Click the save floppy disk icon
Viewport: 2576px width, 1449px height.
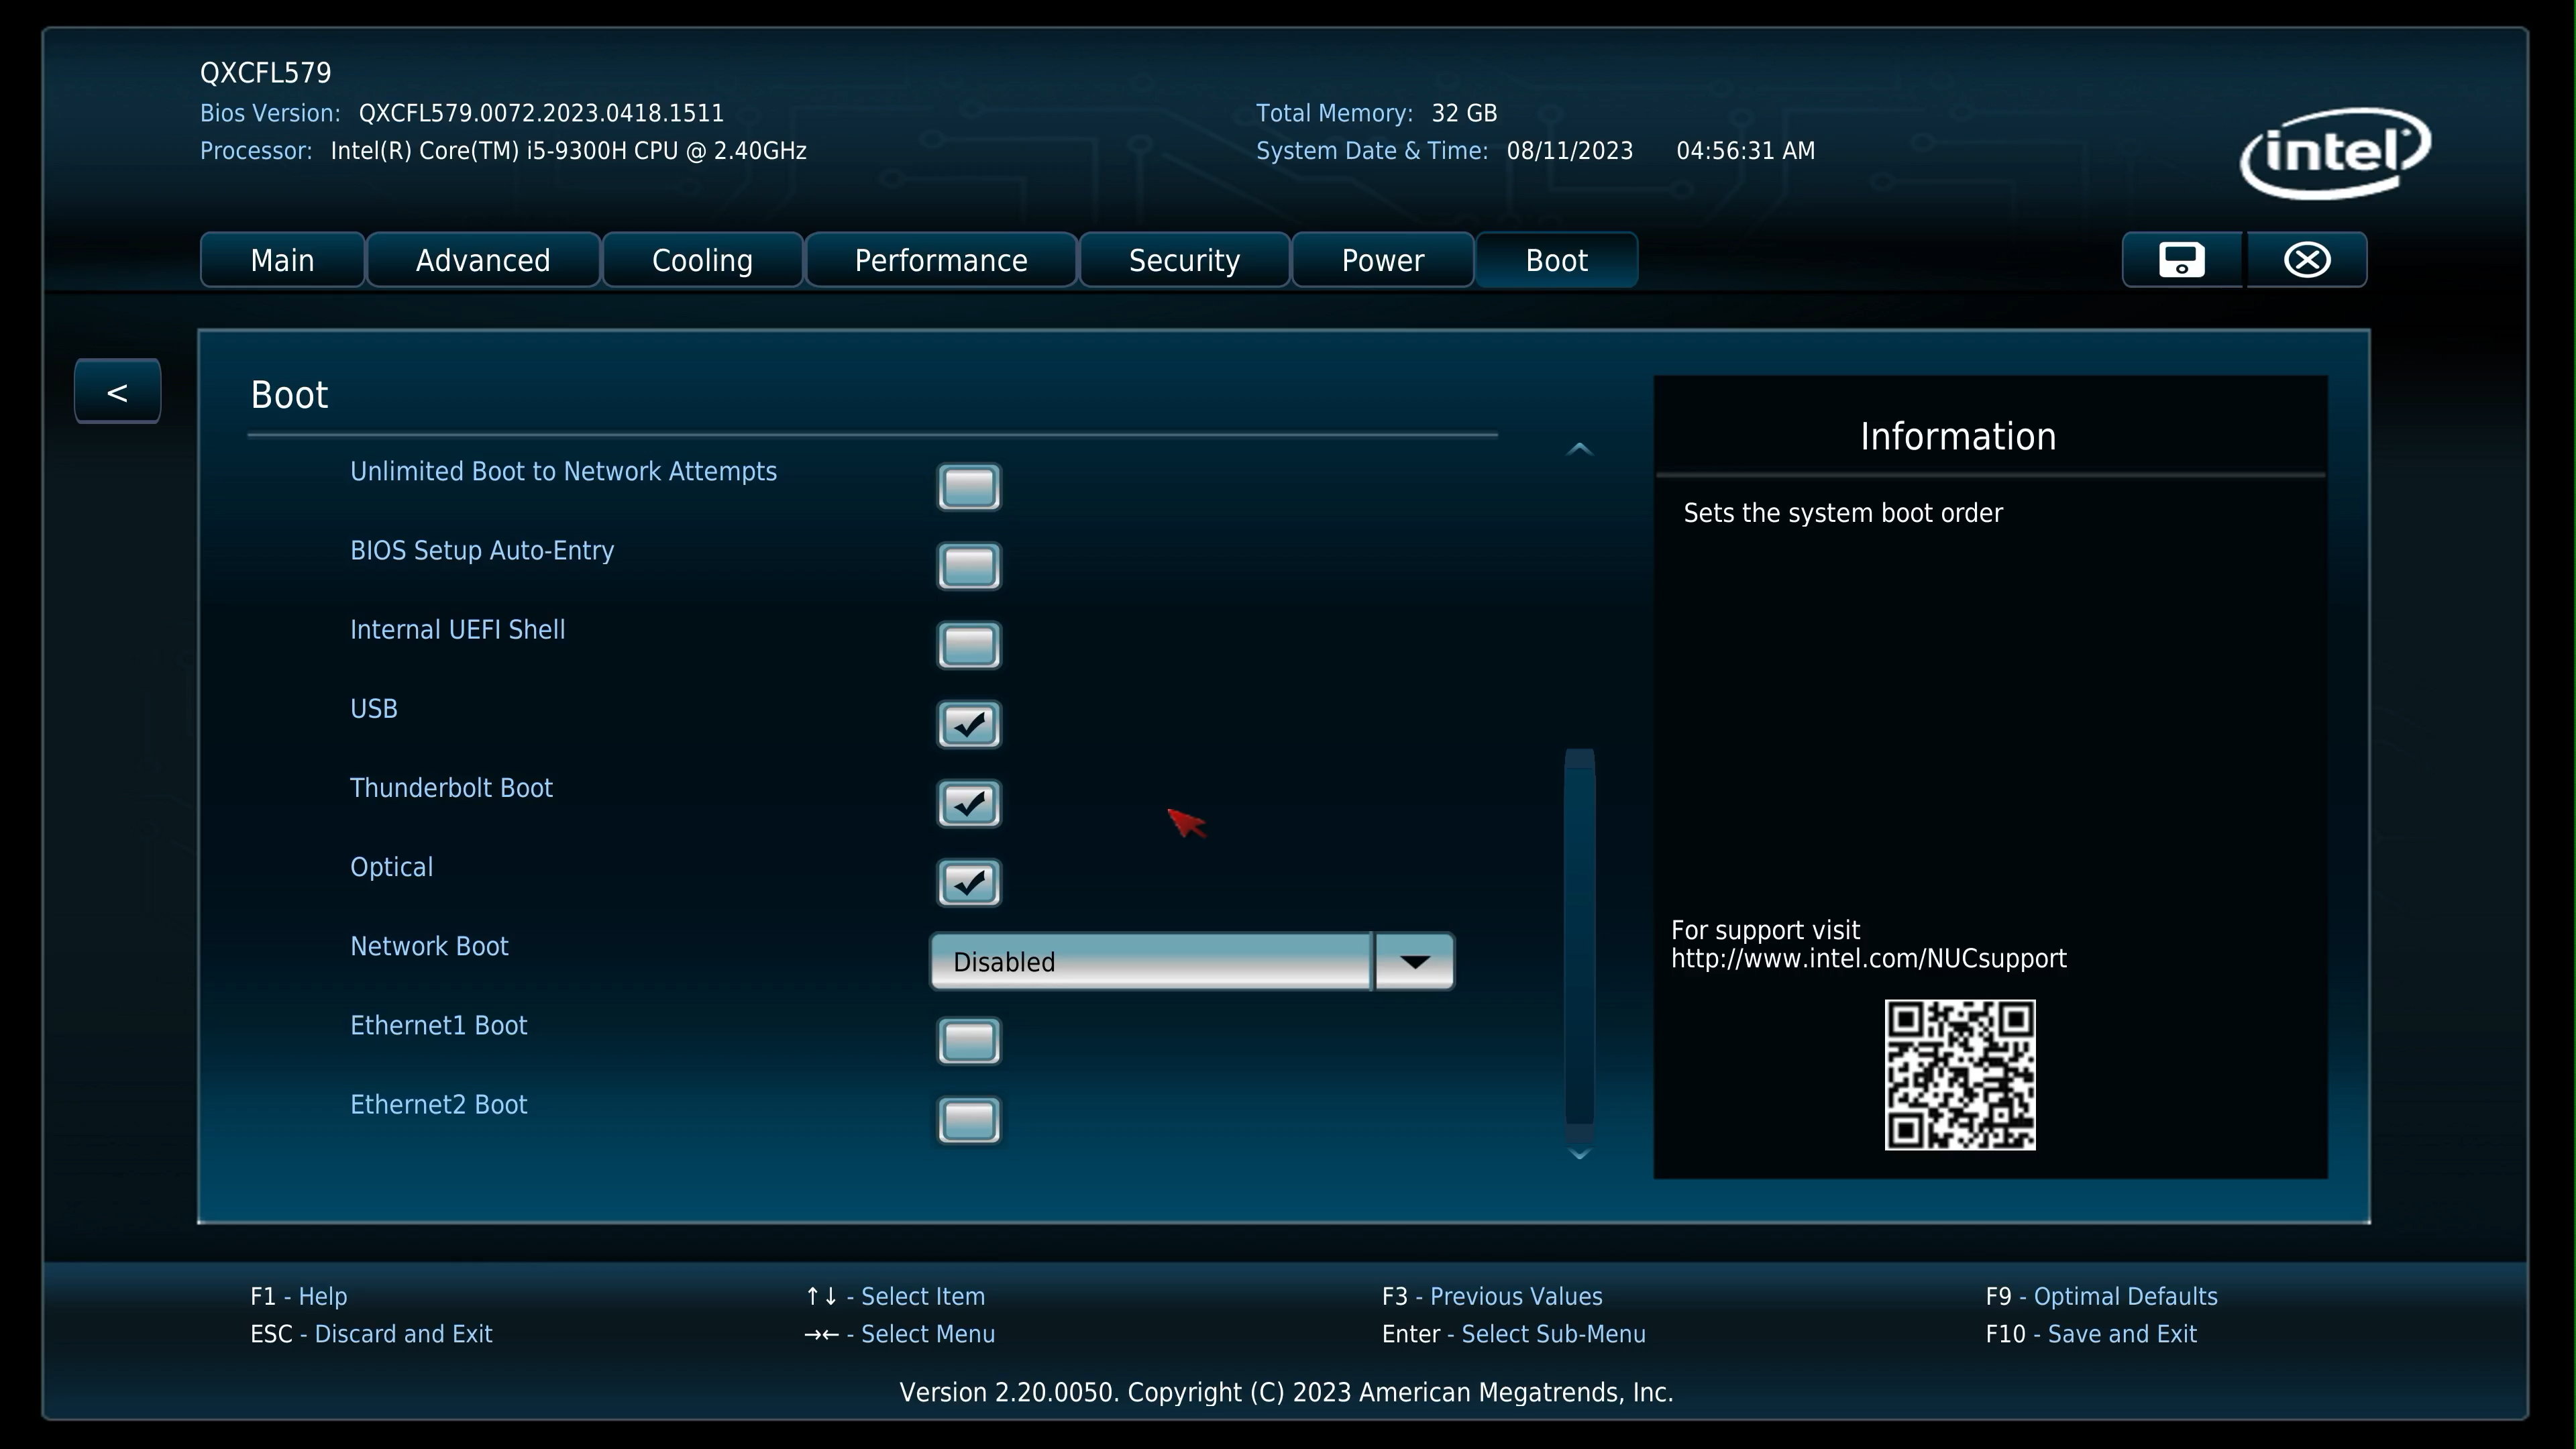[2181, 260]
